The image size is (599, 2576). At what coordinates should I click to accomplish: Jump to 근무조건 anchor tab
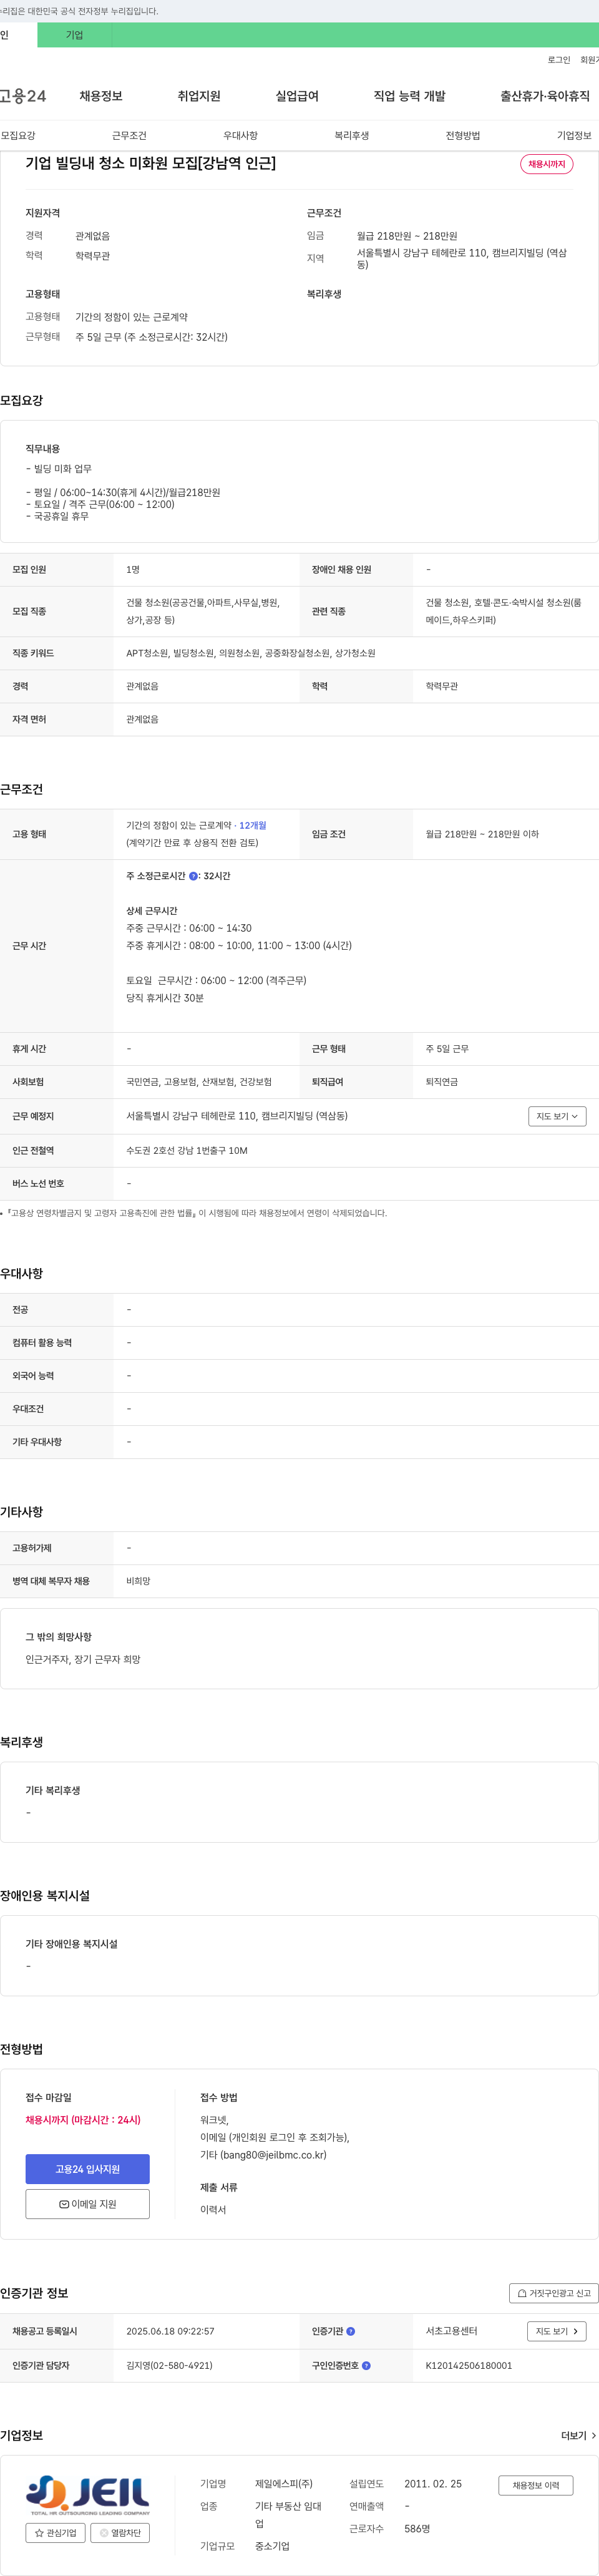tap(129, 135)
